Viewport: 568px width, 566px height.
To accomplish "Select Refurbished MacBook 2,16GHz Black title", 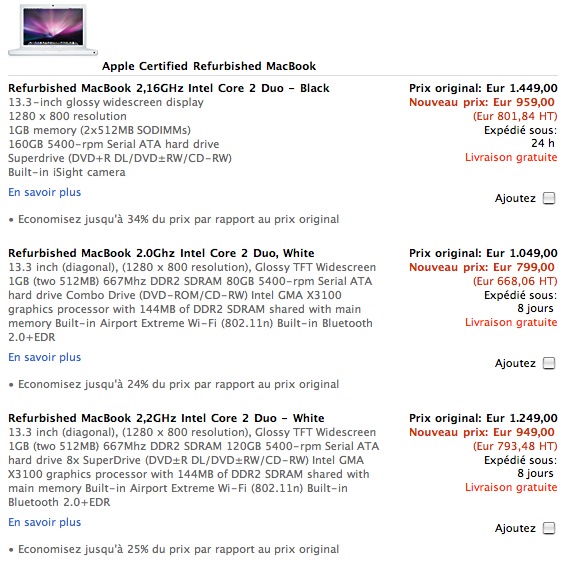I will [x=169, y=88].
